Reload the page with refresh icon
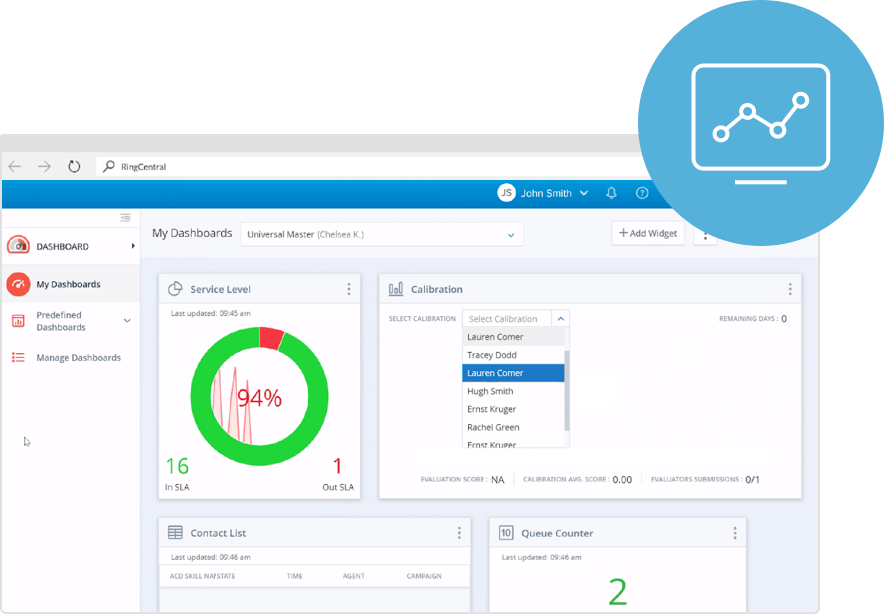Screen dimensions: 884x614 click(x=74, y=167)
